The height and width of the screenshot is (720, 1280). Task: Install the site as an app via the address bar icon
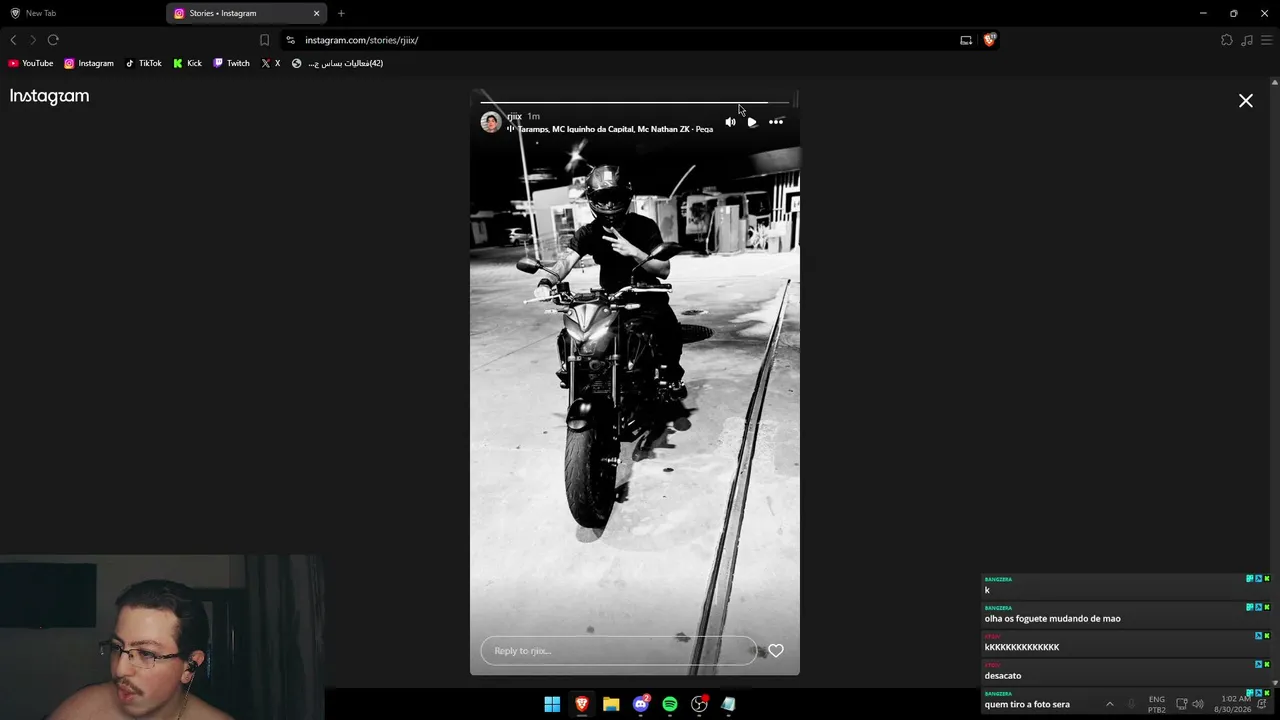click(966, 40)
